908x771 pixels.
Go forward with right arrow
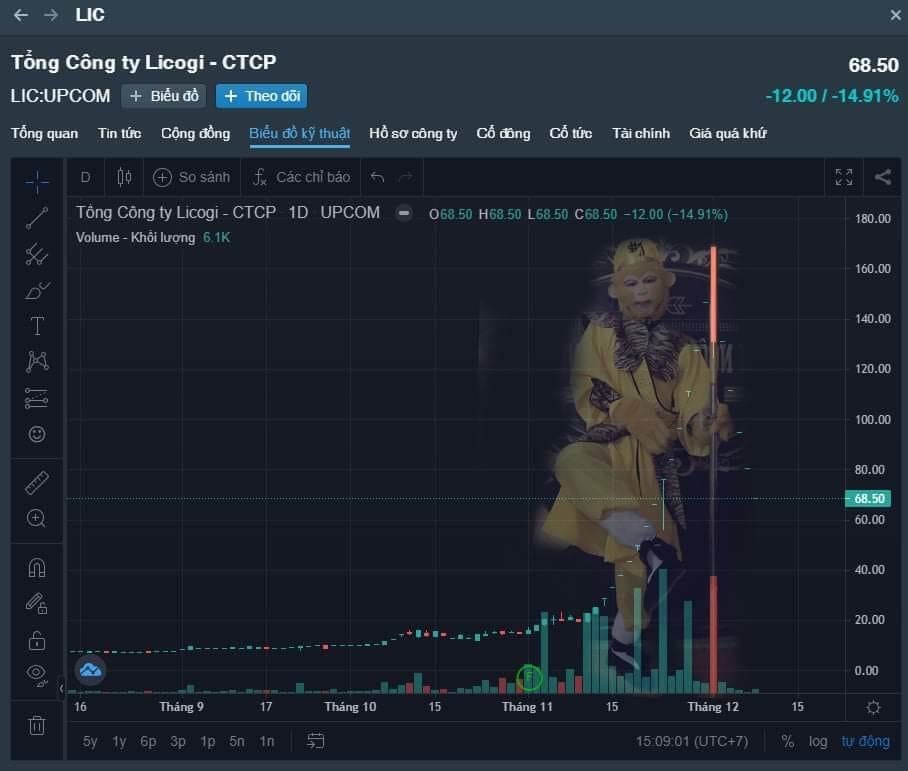(x=51, y=15)
